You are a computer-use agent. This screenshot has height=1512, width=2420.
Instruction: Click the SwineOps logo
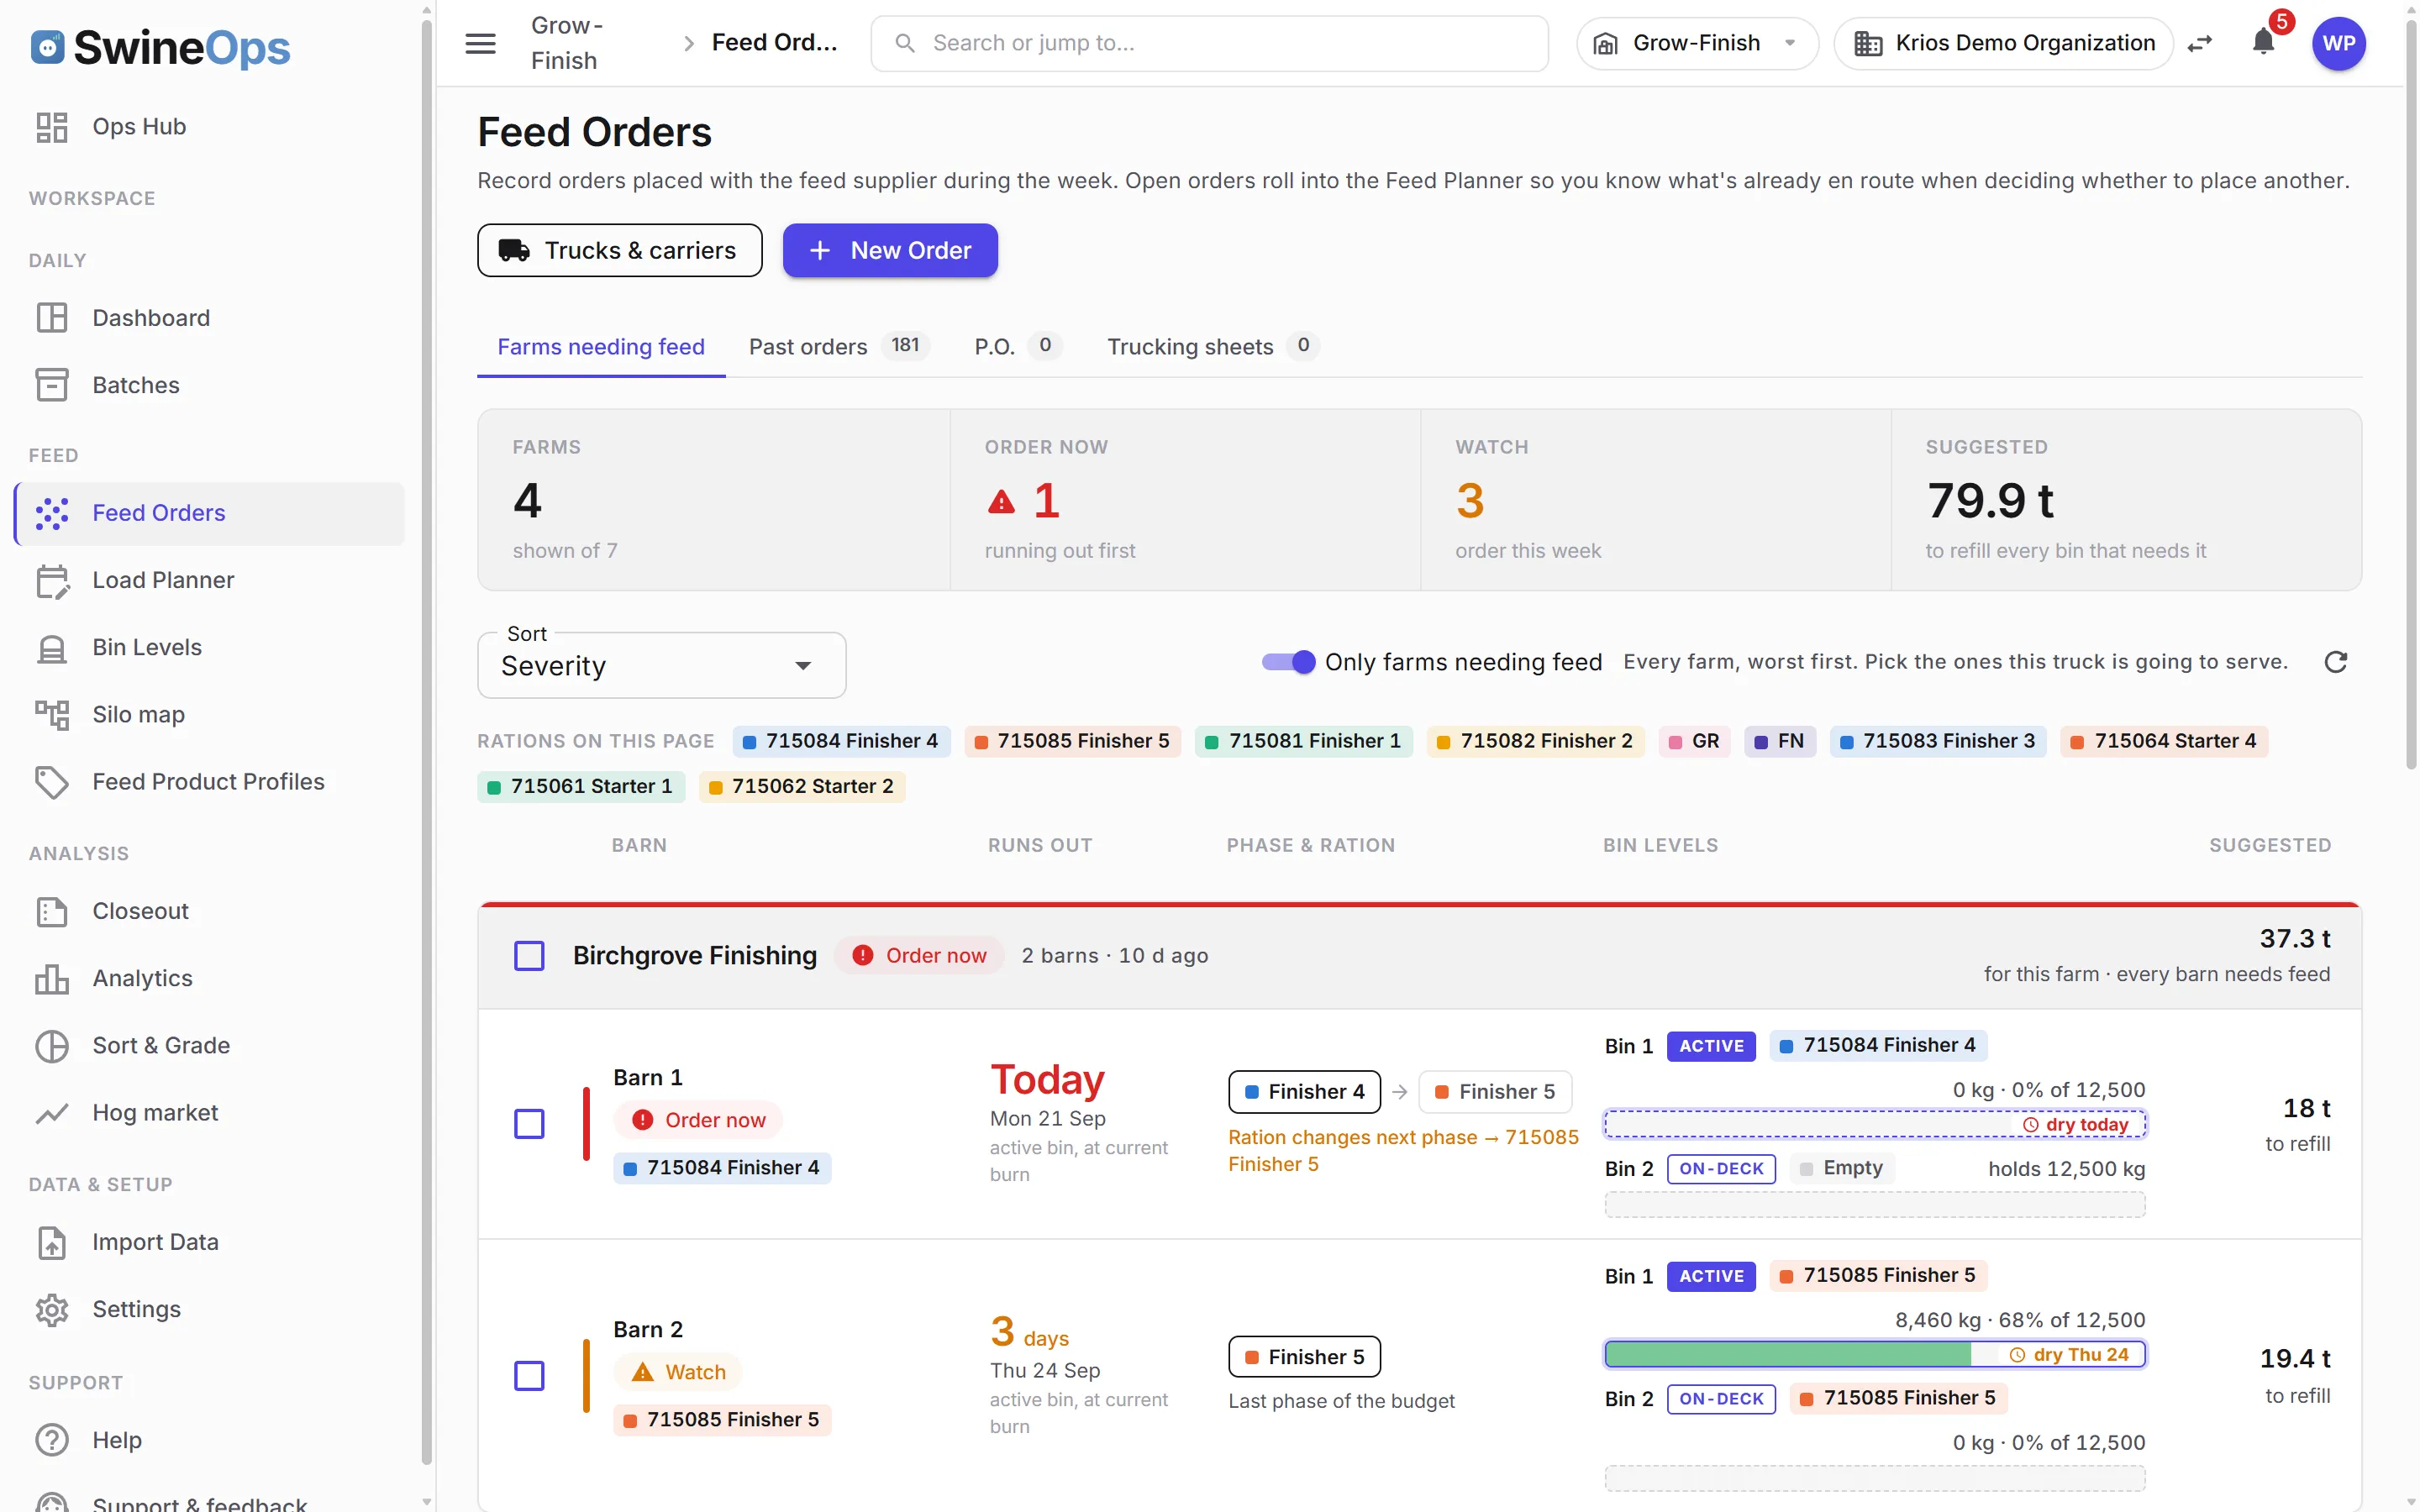point(160,47)
